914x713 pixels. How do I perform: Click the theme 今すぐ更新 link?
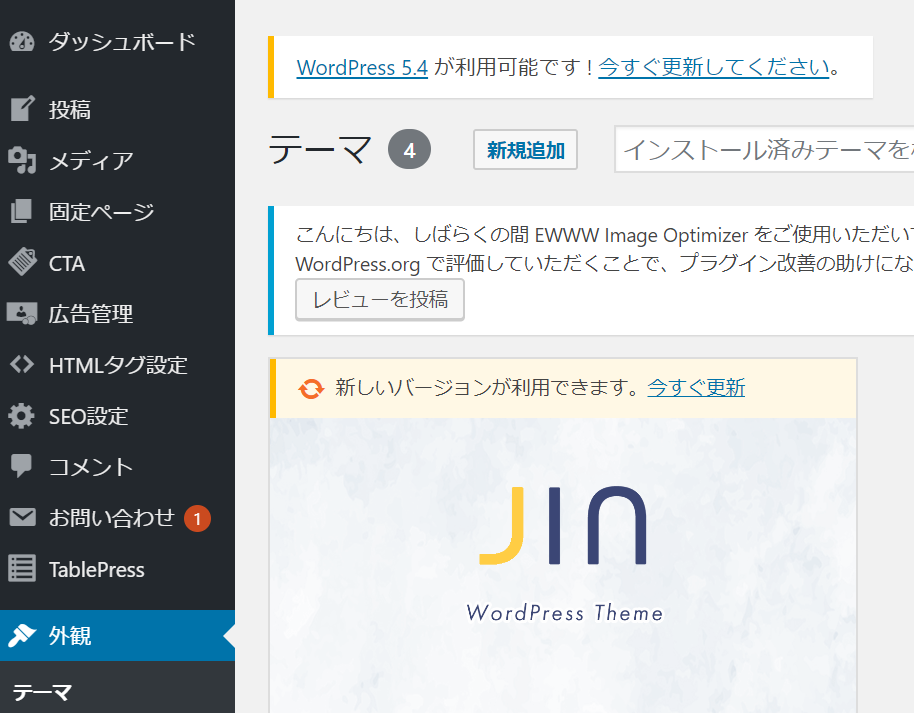pos(696,388)
